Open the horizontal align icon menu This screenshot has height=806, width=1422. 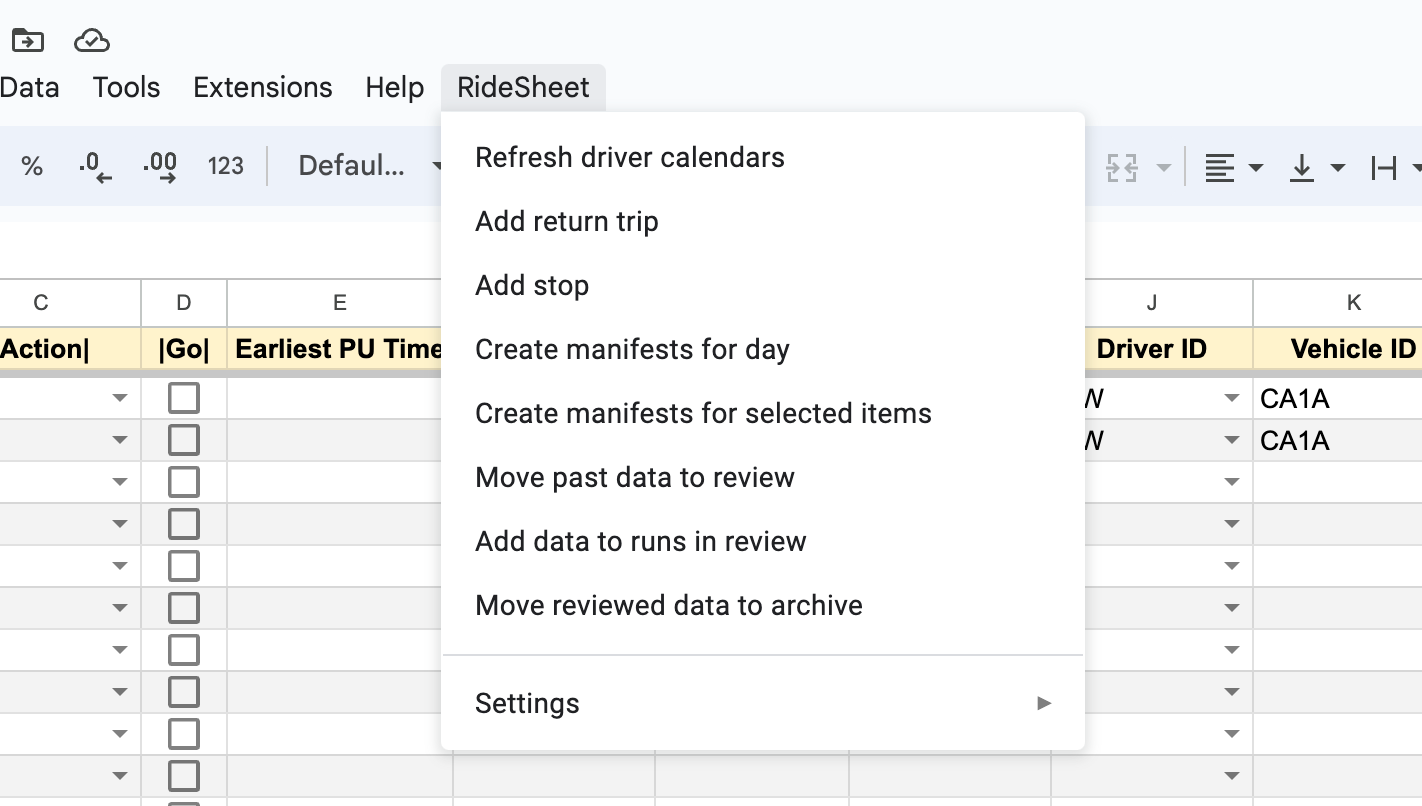1233,168
